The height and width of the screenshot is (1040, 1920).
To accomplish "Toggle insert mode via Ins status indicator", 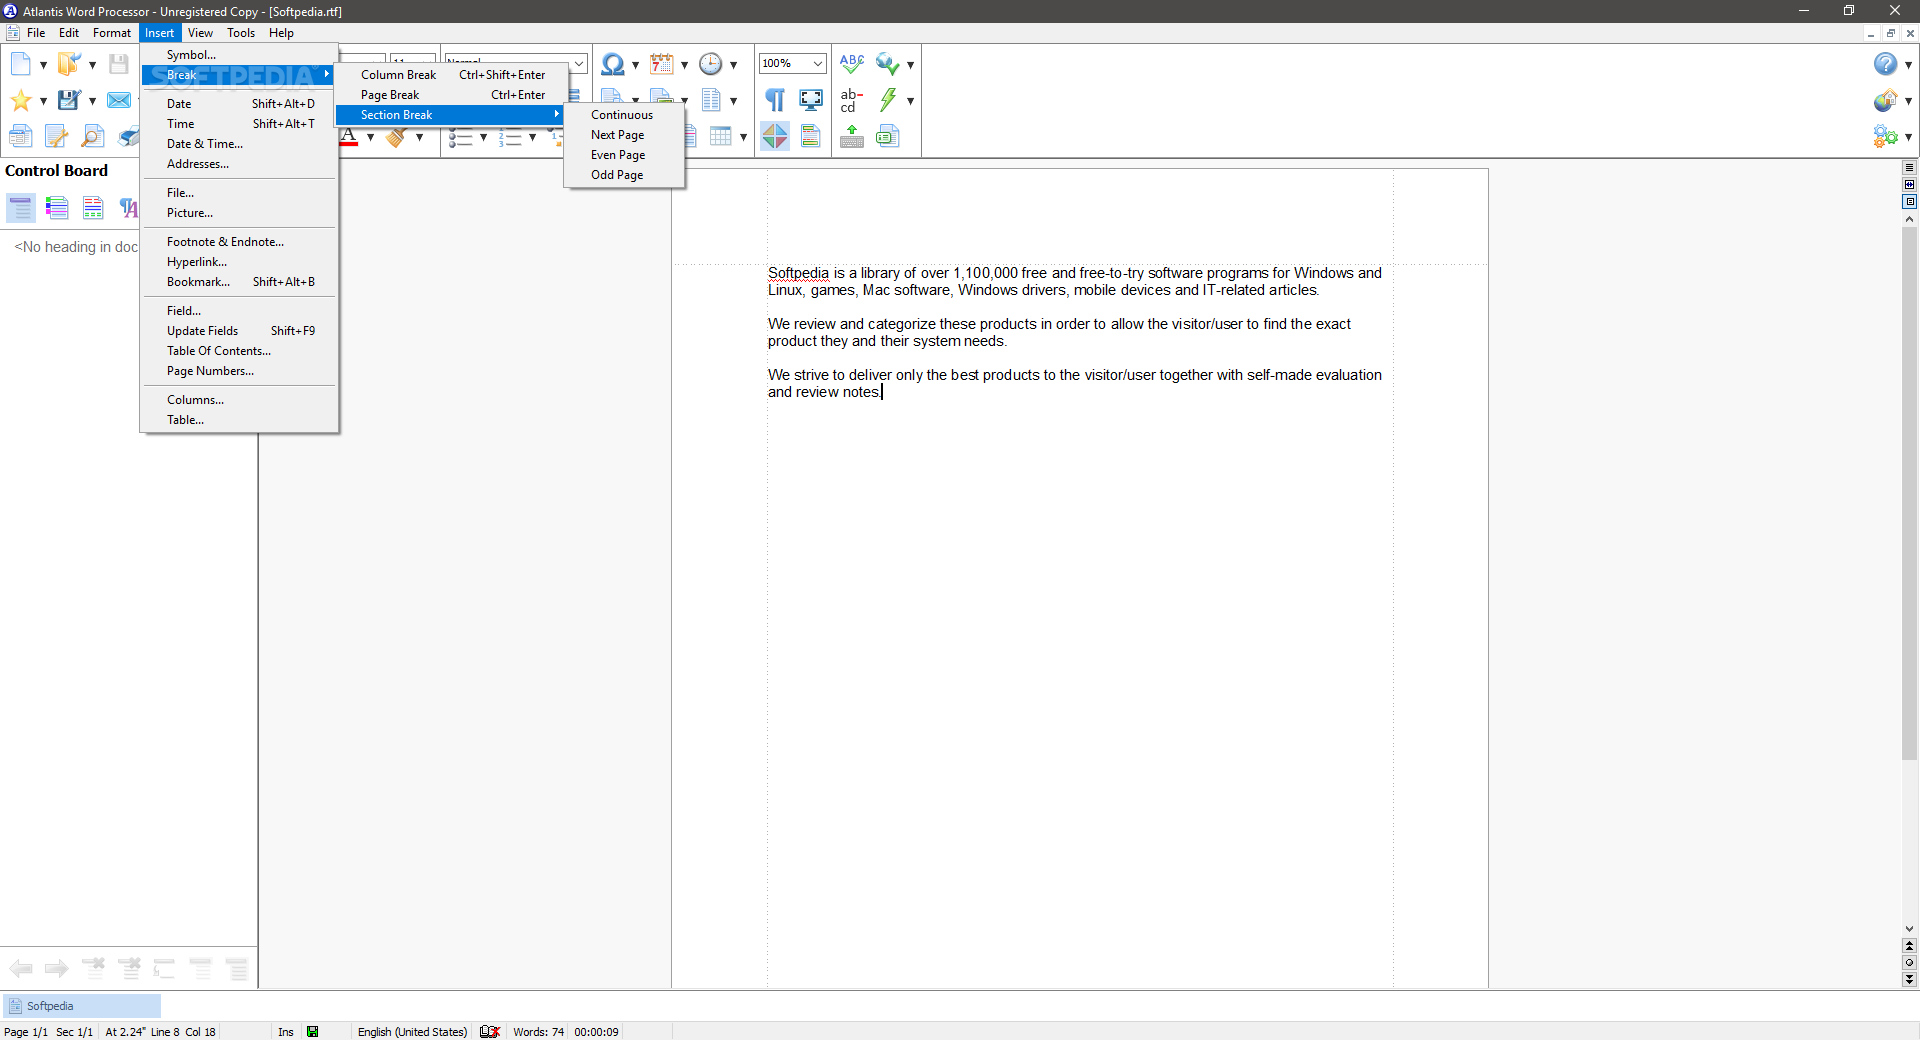I will (x=285, y=1032).
